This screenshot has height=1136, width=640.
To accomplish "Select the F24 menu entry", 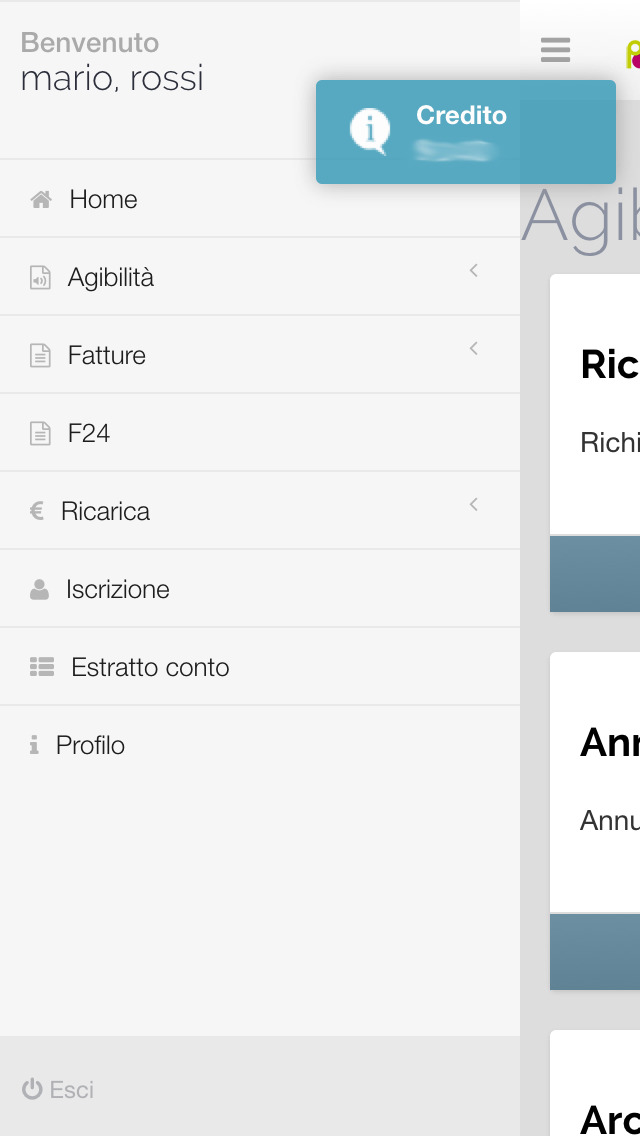I will (x=89, y=434).
